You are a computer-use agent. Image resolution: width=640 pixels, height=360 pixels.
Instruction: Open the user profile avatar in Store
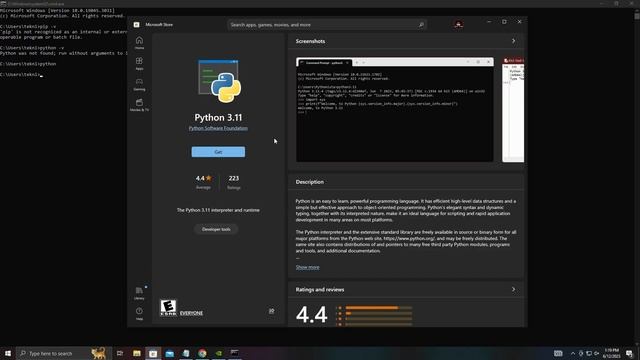click(x=458, y=24)
